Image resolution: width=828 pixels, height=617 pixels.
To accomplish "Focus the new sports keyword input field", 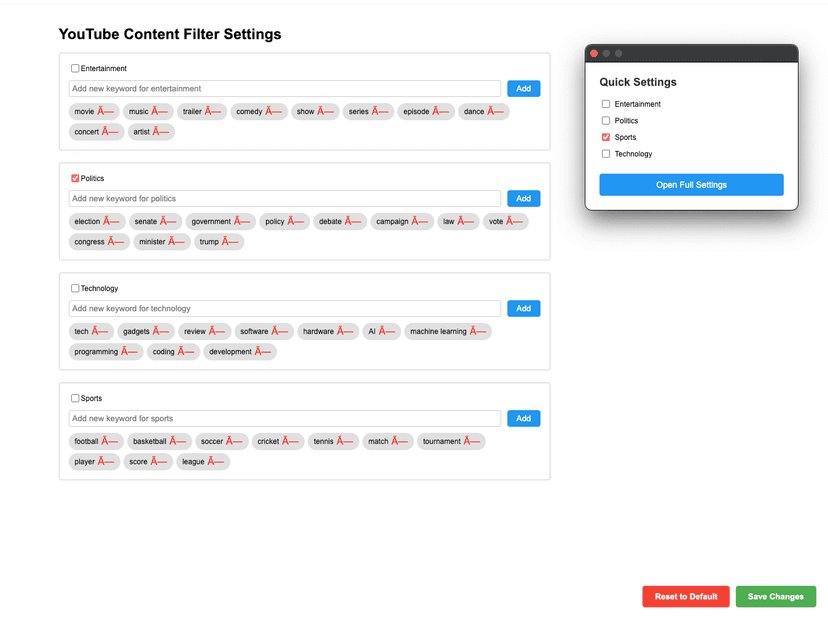I will 285,419.
